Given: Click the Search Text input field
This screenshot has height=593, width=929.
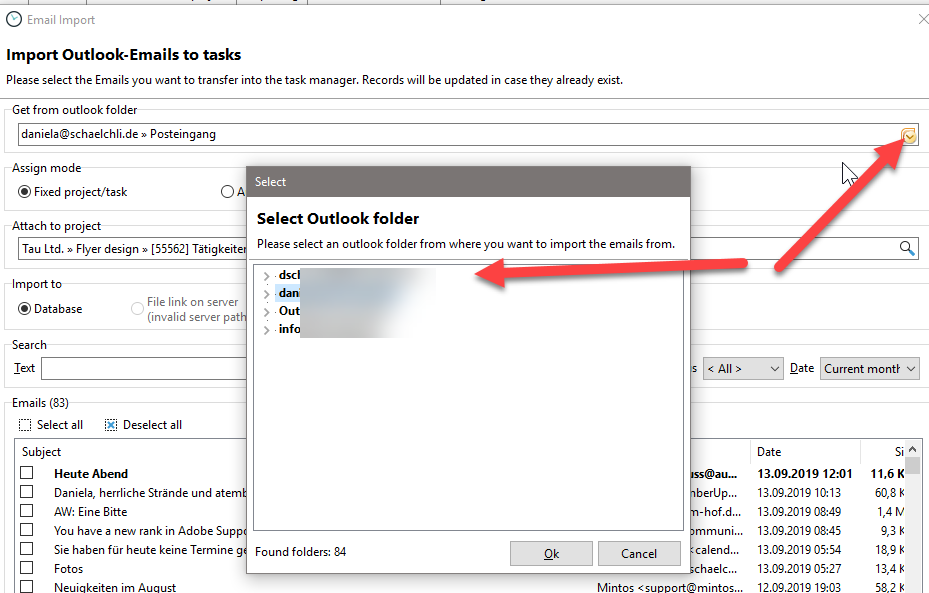Looking at the screenshot, I should [x=140, y=369].
